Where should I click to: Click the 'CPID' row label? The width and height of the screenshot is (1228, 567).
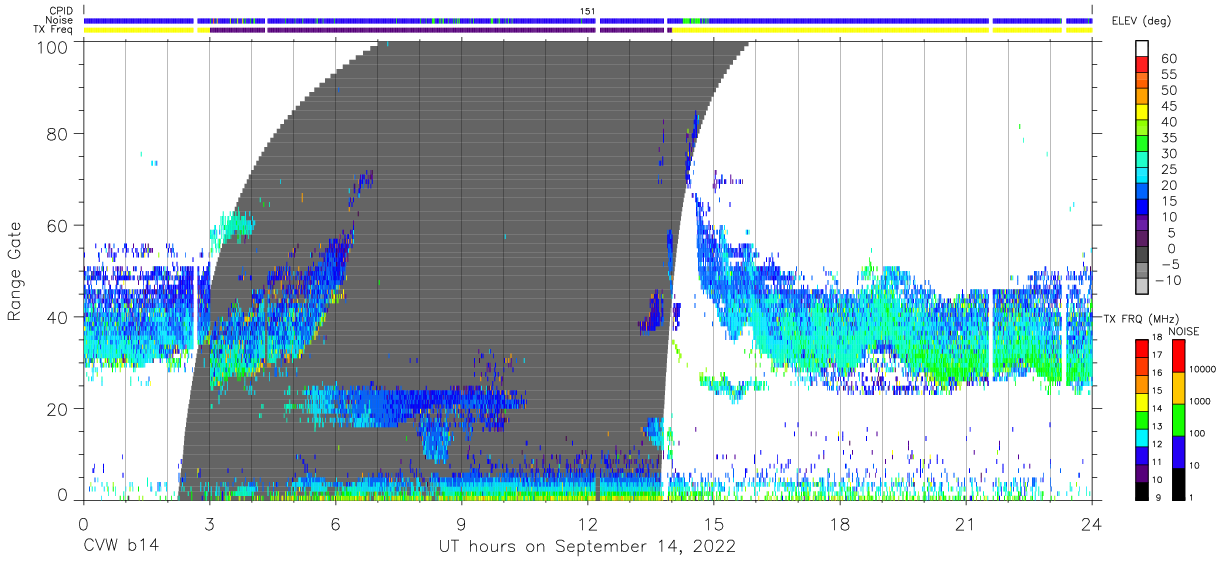tap(62, 11)
